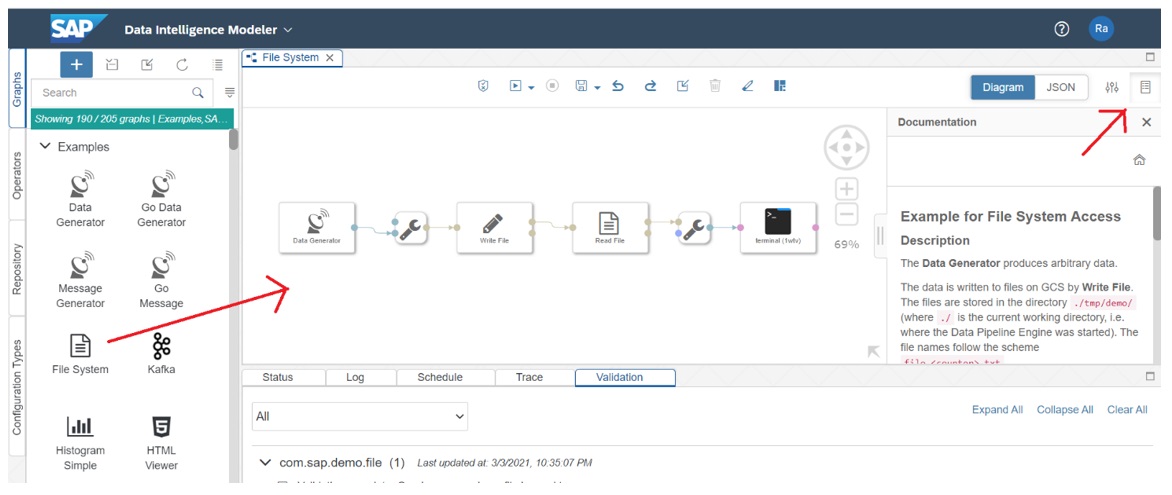Switch the view to Diagram

point(1002,87)
